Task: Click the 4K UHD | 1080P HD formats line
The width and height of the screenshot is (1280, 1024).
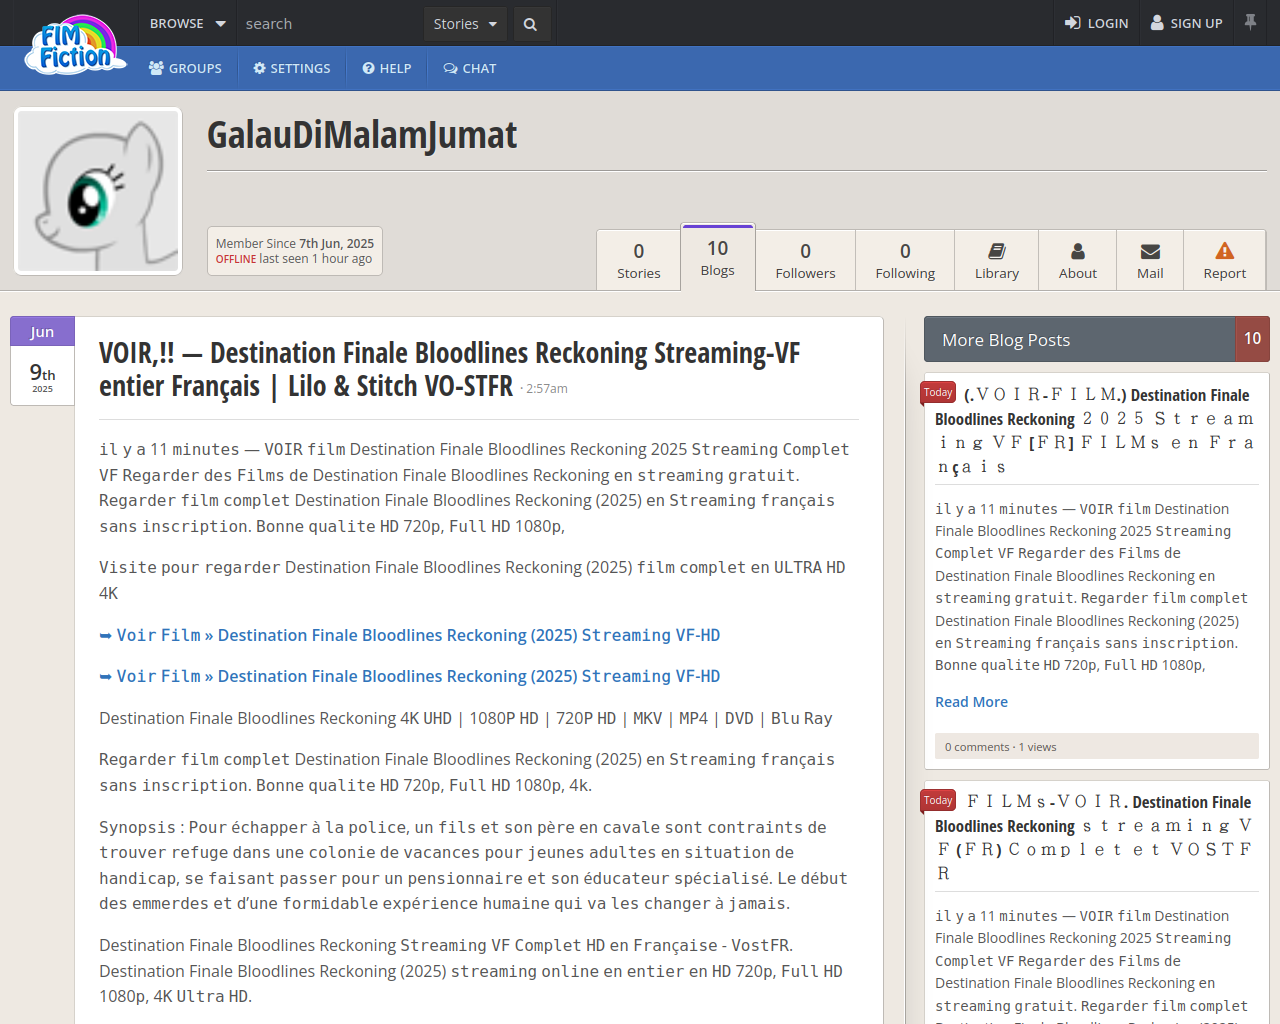Action: [x=466, y=718]
